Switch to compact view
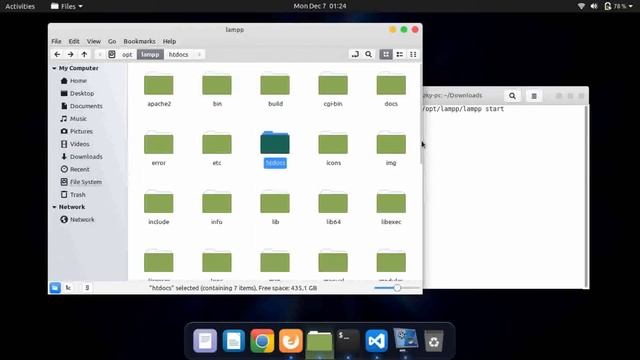 pos(413,54)
